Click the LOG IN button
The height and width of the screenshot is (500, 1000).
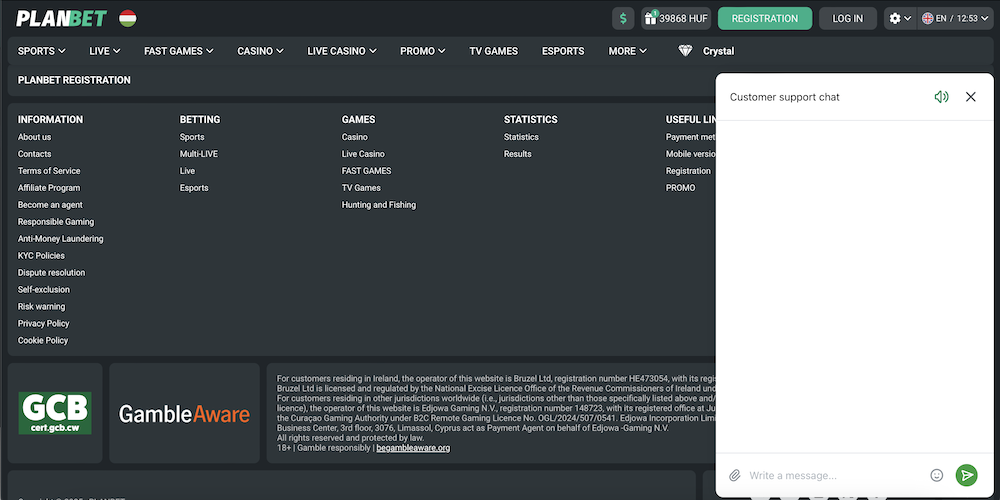tap(847, 18)
